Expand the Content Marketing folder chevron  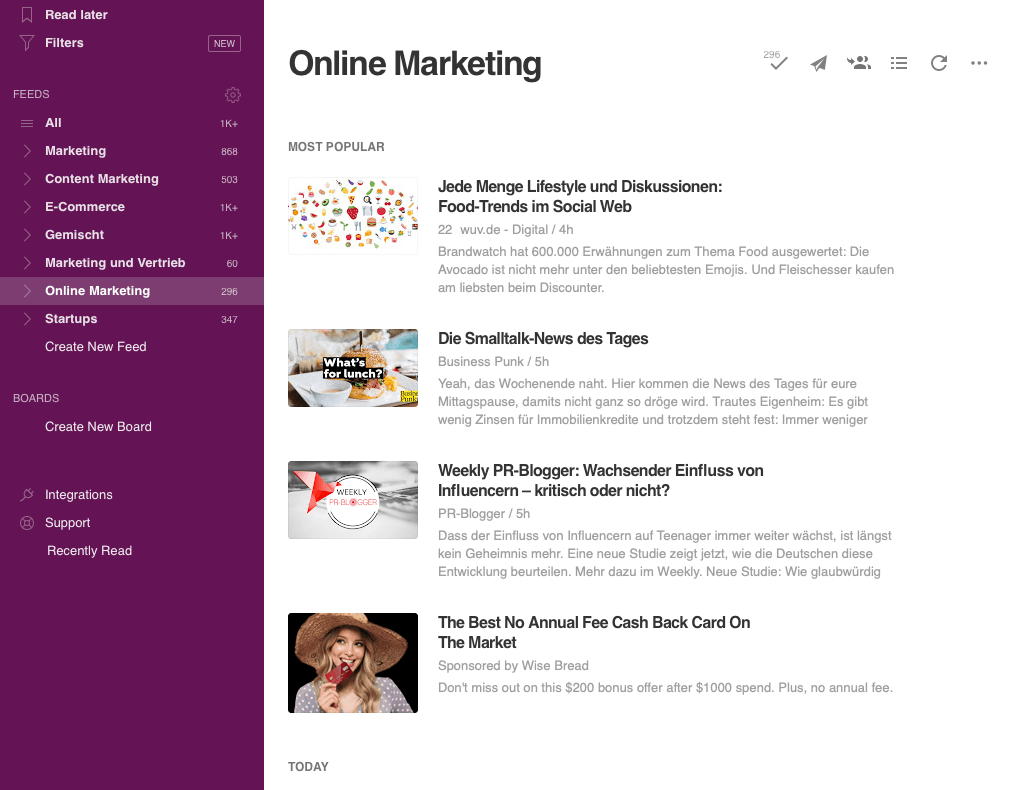click(27, 179)
